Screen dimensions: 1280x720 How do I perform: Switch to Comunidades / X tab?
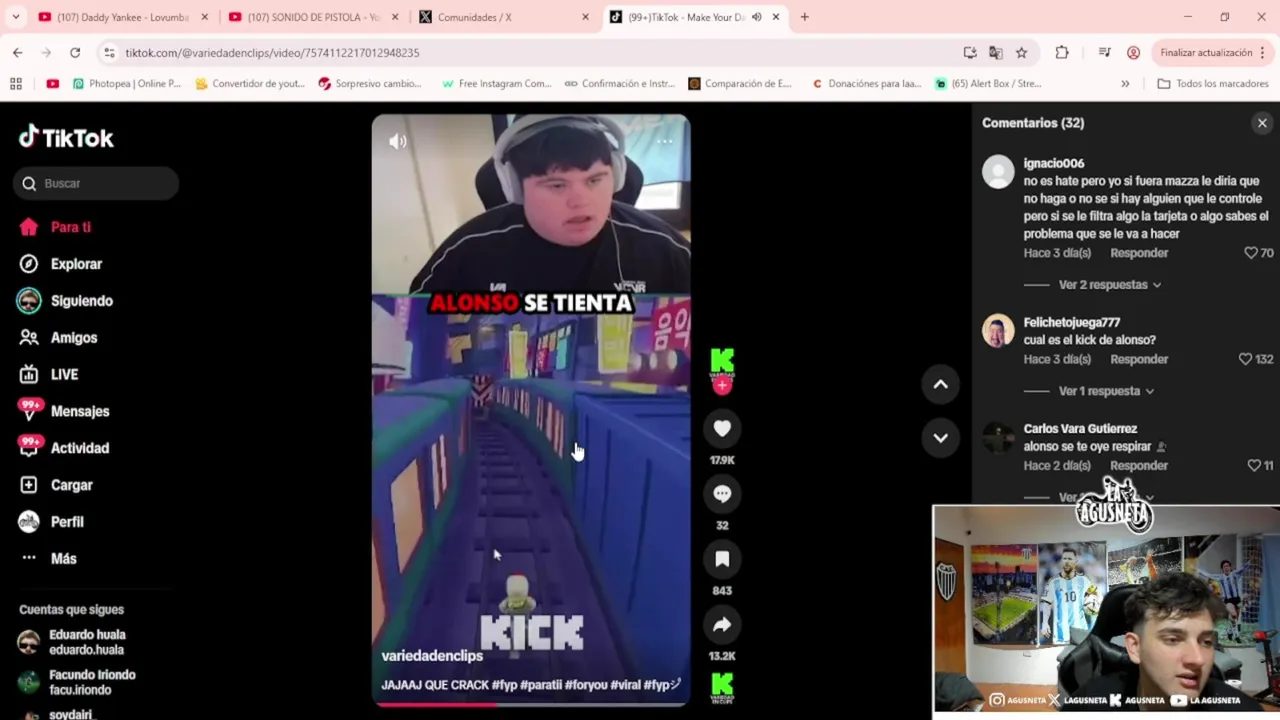pos(503,17)
